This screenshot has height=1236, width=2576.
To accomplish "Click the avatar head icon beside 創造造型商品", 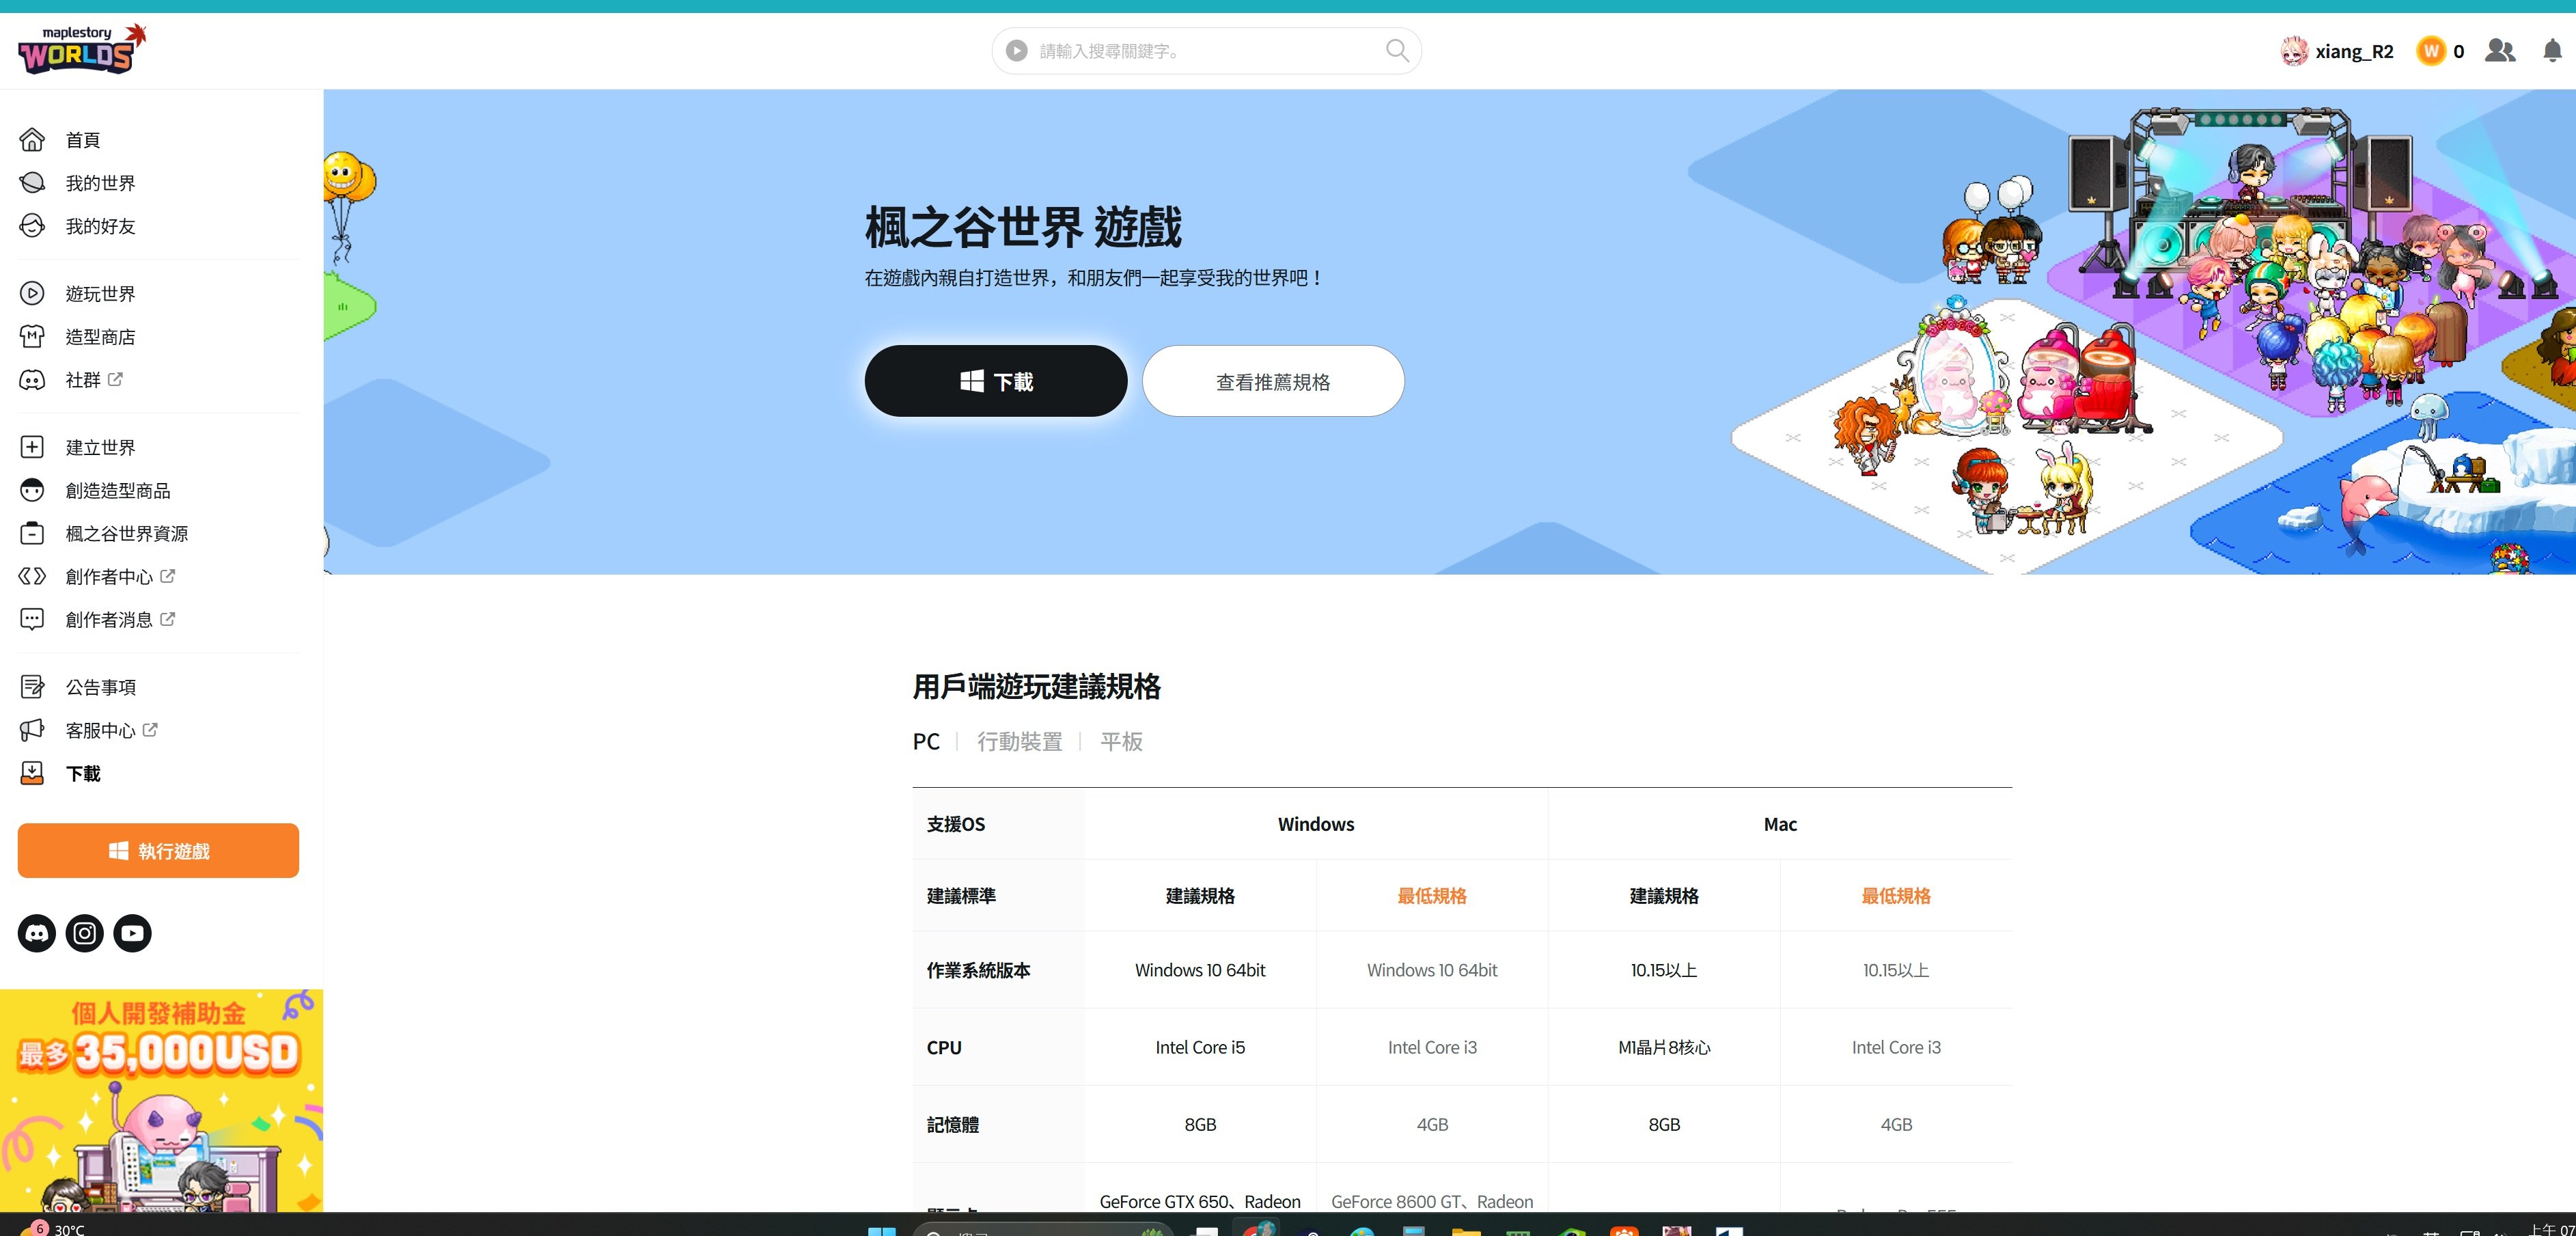I will click(x=32, y=490).
